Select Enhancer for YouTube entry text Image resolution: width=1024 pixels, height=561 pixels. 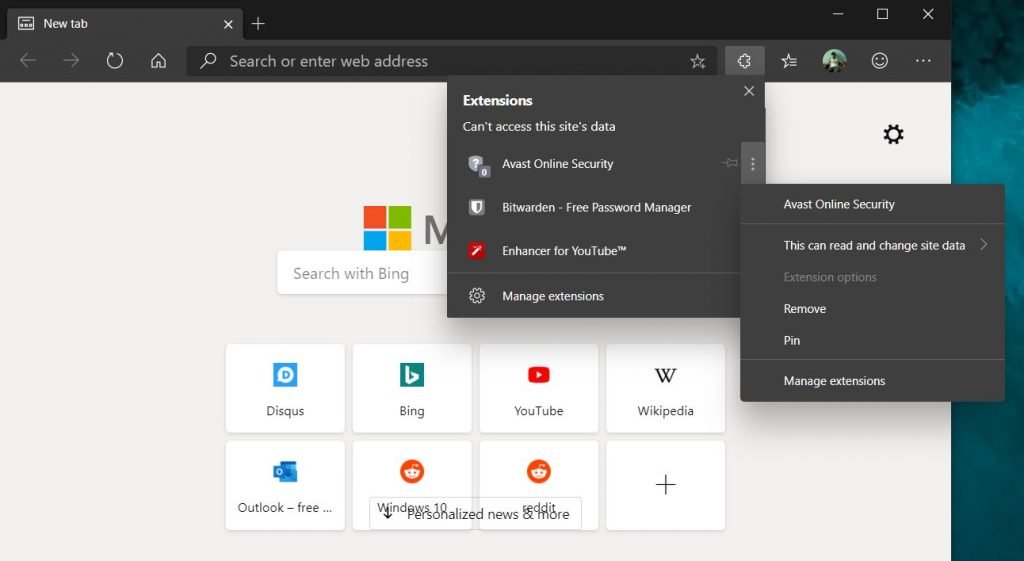pyautogui.click(x=564, y=251)
